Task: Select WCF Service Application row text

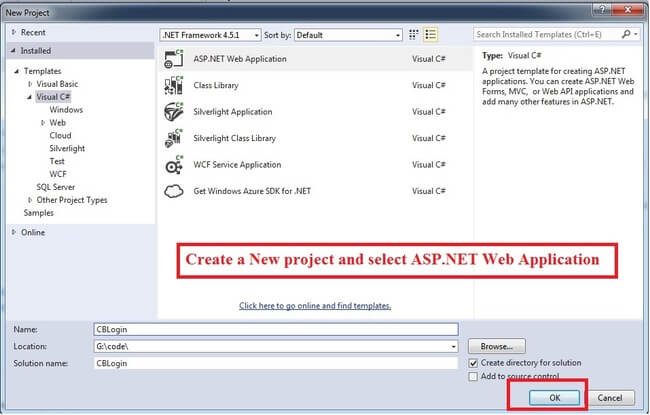Action: coord(237,165)
